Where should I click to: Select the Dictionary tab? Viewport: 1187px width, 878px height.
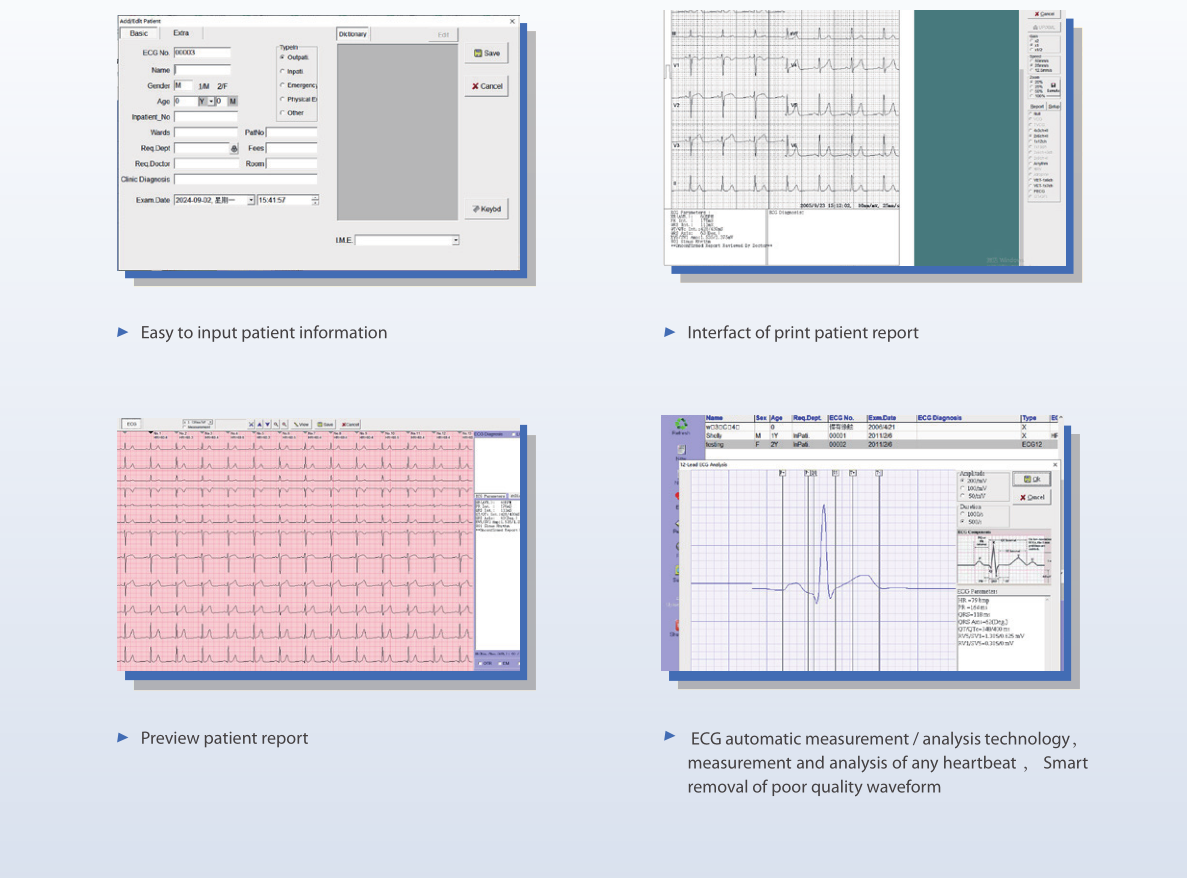point(353,34)
